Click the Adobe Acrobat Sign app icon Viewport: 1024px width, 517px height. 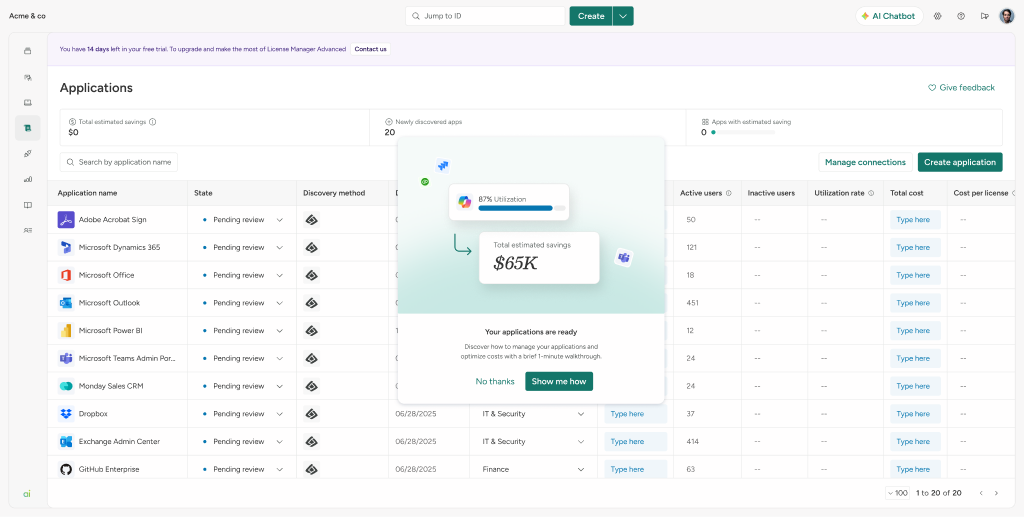click(x=66, y=220)
